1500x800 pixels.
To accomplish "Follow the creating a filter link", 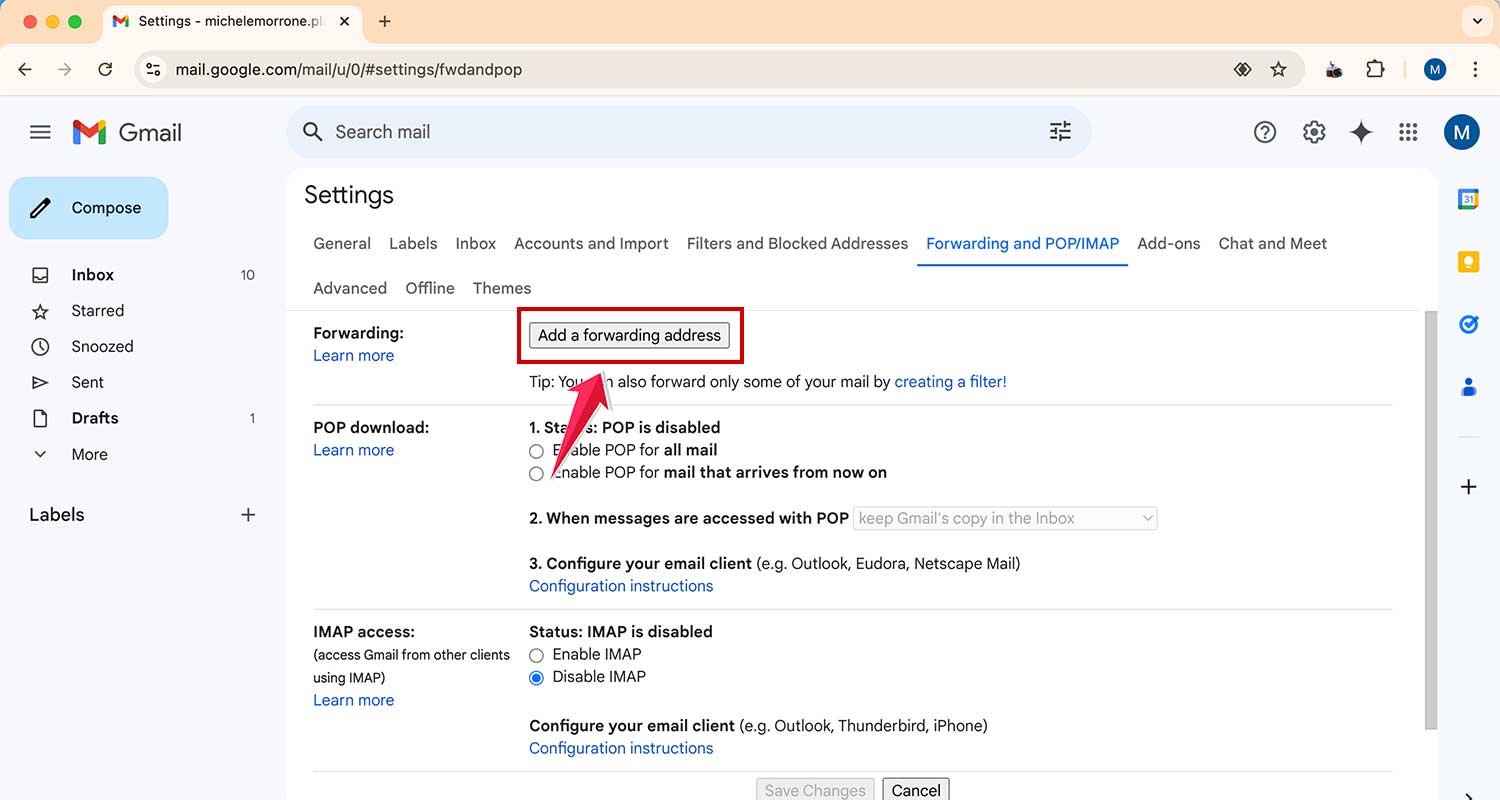I will pos(949,381).
